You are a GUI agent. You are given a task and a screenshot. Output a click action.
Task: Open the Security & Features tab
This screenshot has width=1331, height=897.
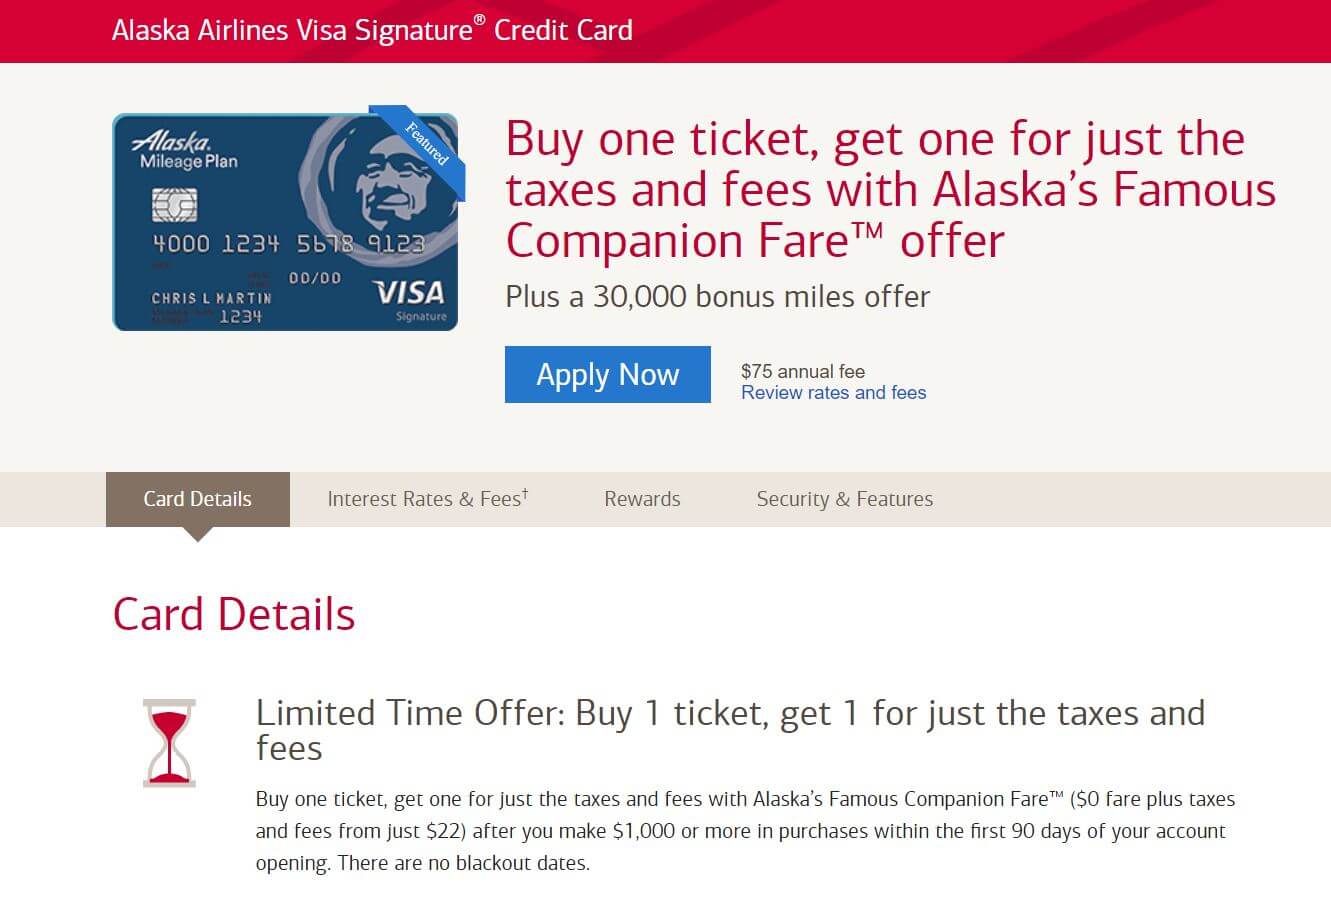pyautogui.click(x=844, y=498)
